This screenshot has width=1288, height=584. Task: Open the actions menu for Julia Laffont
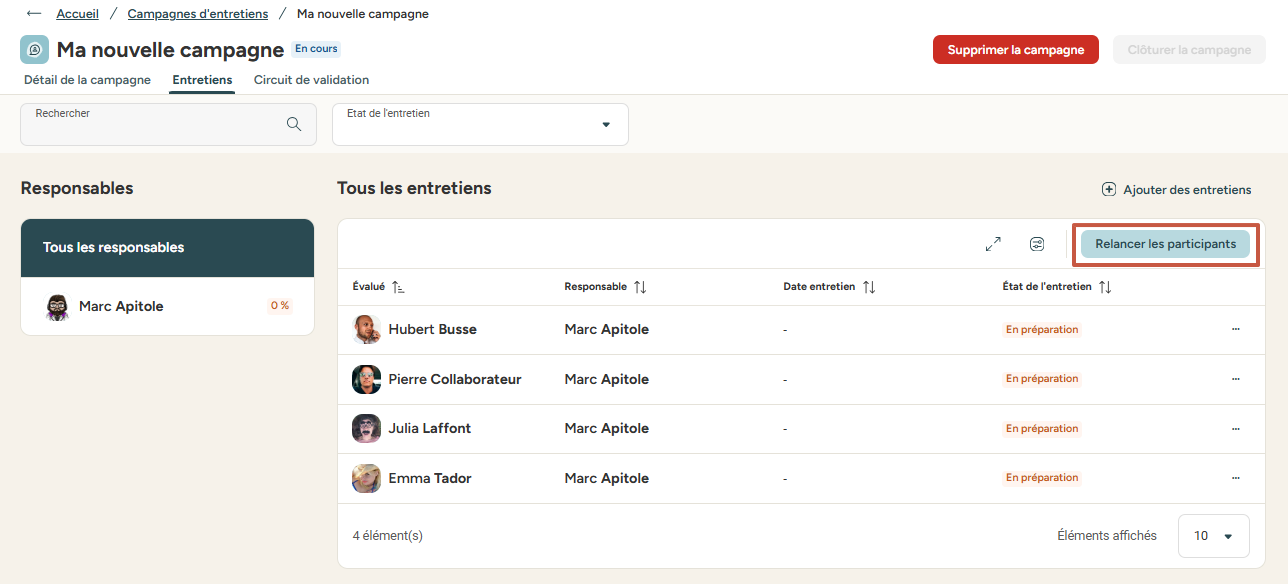pyautogui.click(x=1236, y=428)
